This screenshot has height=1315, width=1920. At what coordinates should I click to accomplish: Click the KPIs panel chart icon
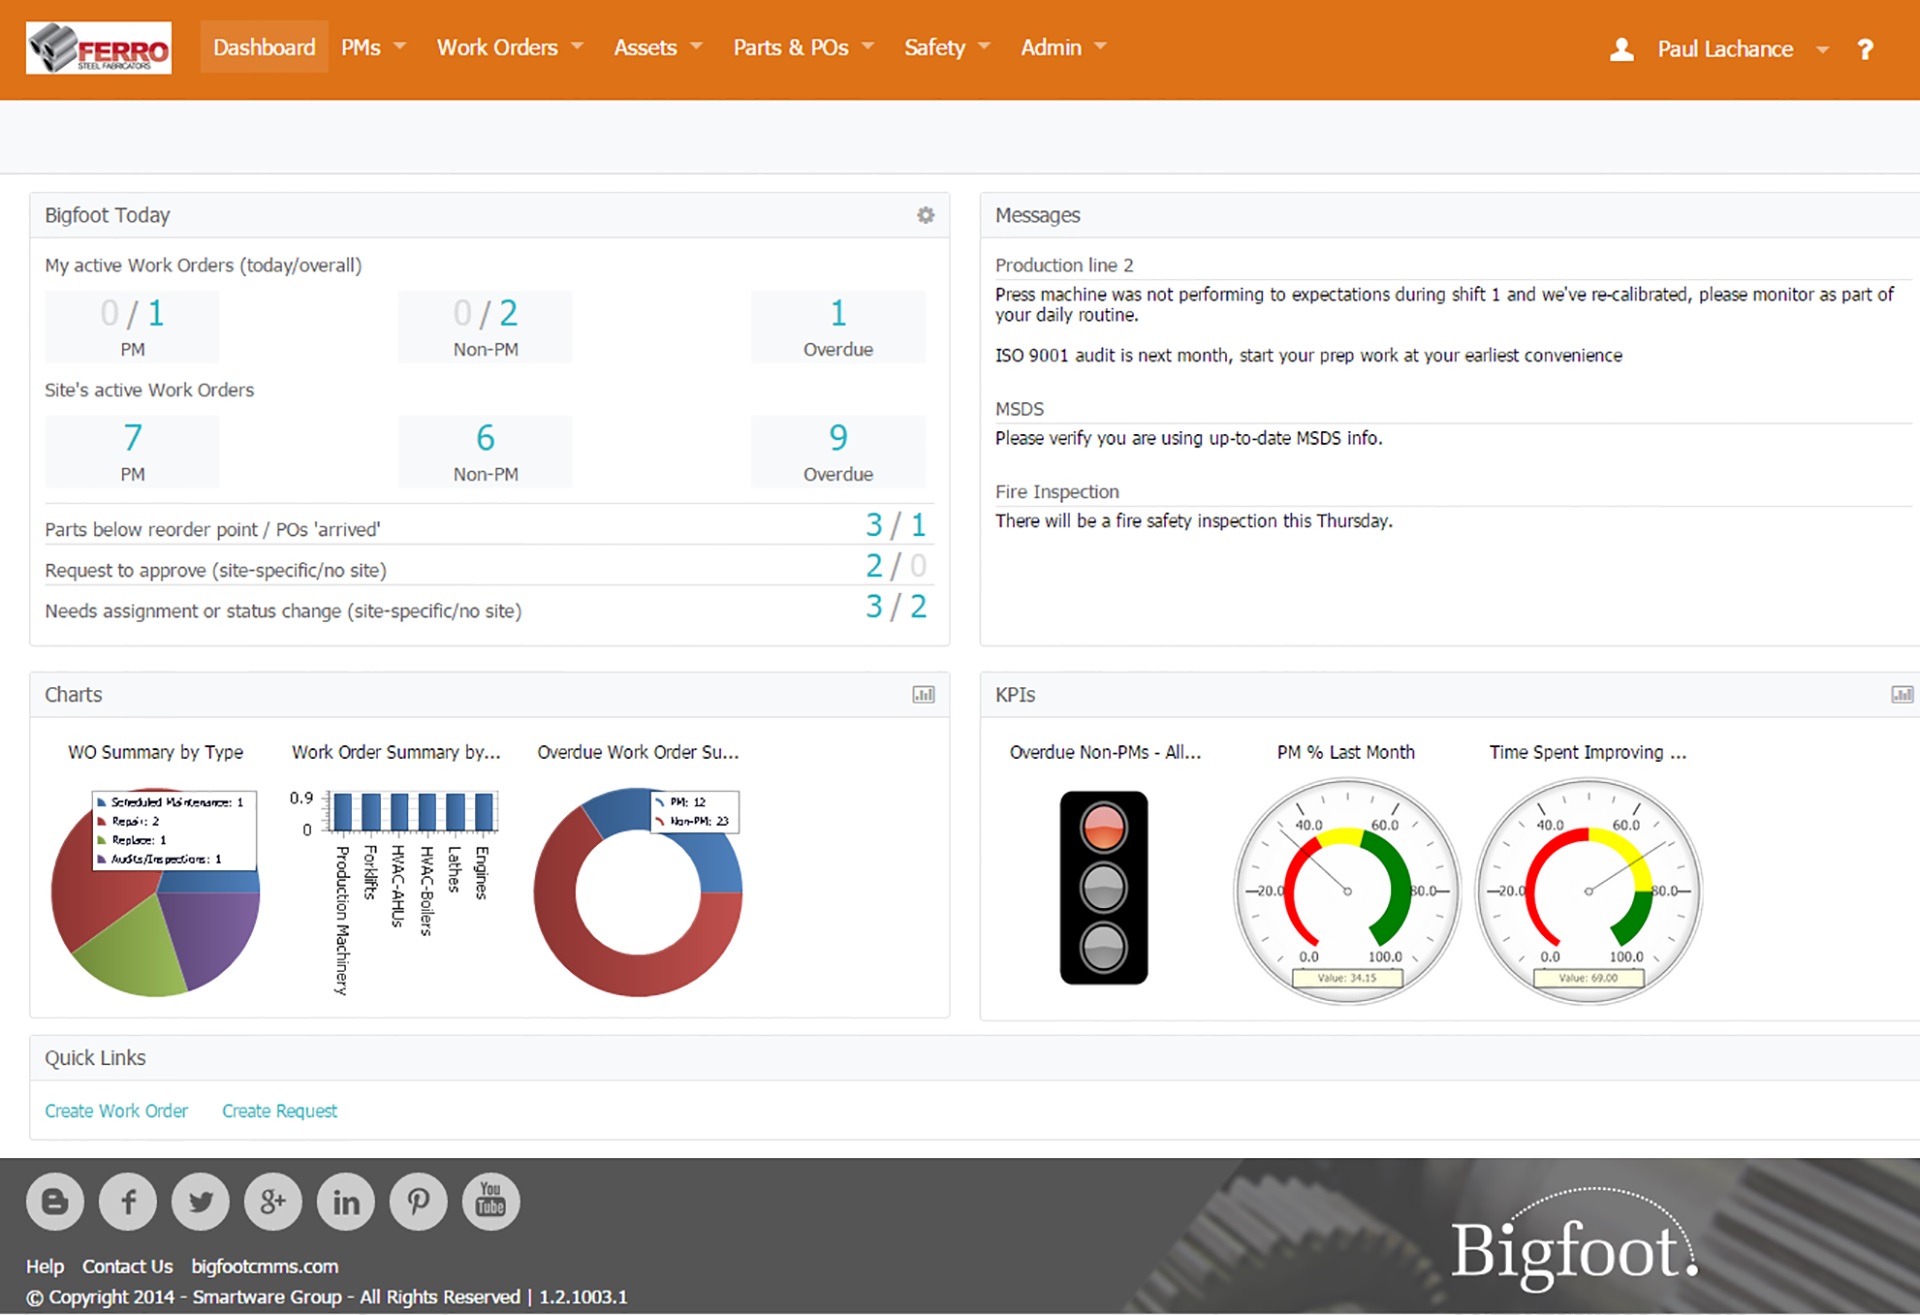1901,694
